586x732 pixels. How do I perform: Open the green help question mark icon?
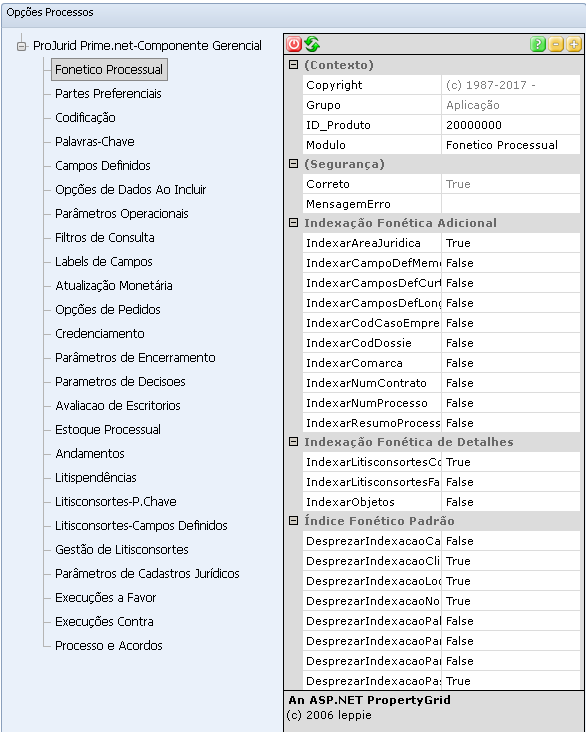(x=538, y=44)
